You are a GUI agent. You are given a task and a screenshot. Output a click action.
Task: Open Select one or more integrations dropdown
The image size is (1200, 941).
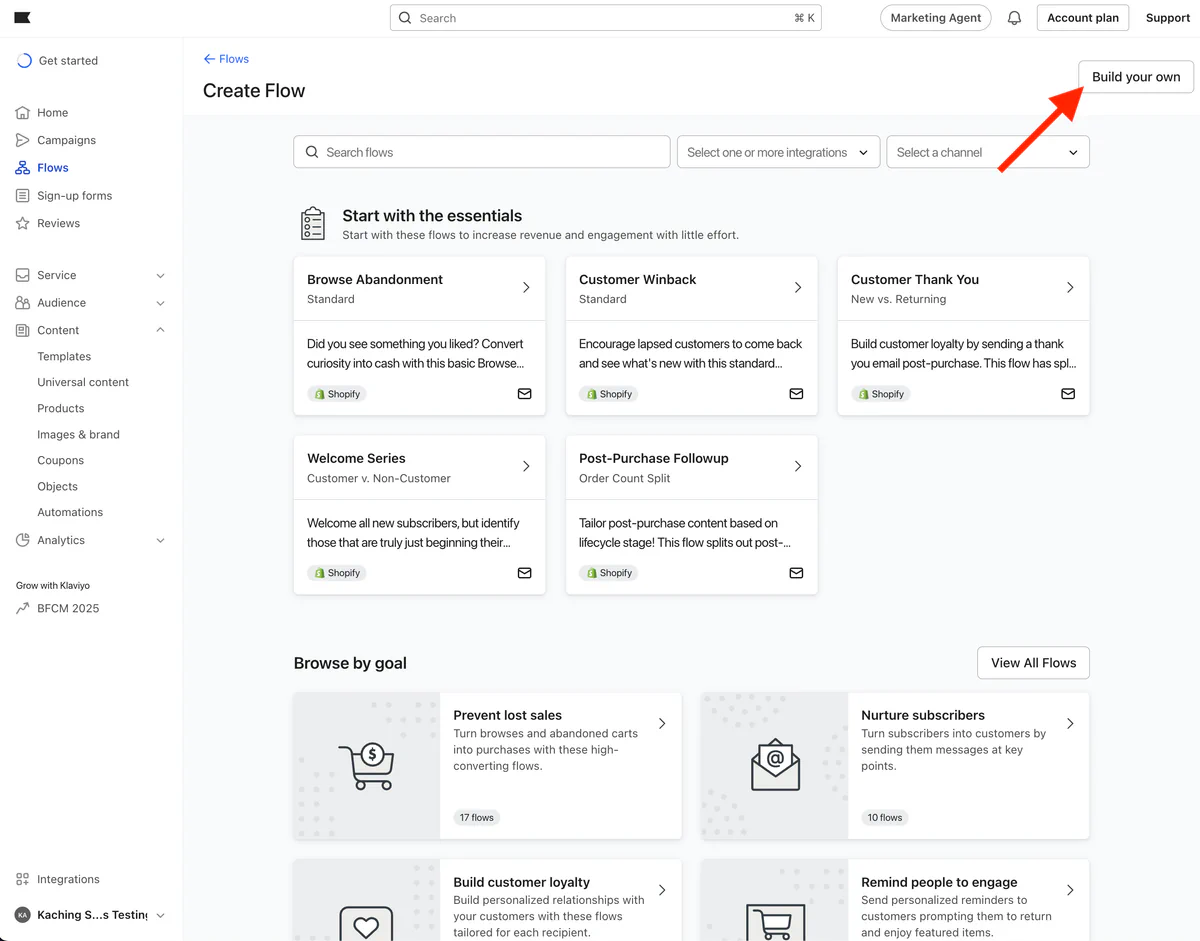779,152
